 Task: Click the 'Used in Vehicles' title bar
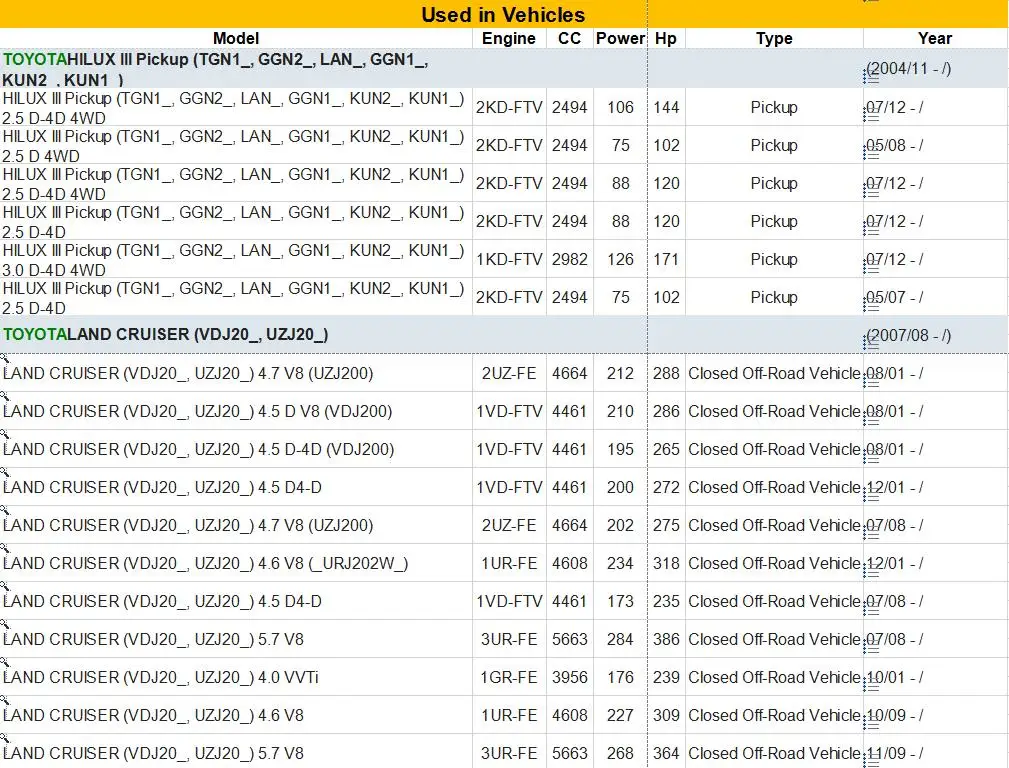pyautogui.click(x=504, y=14)
